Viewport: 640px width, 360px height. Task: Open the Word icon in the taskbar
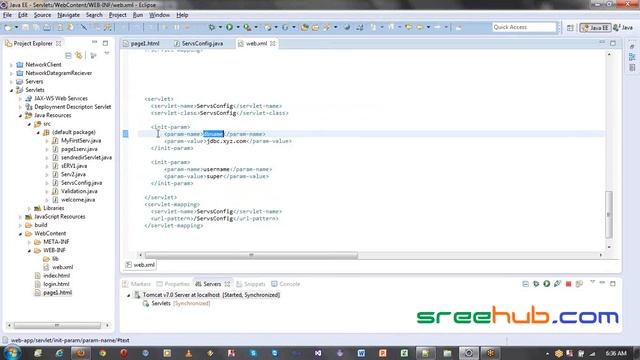point(361,353)
